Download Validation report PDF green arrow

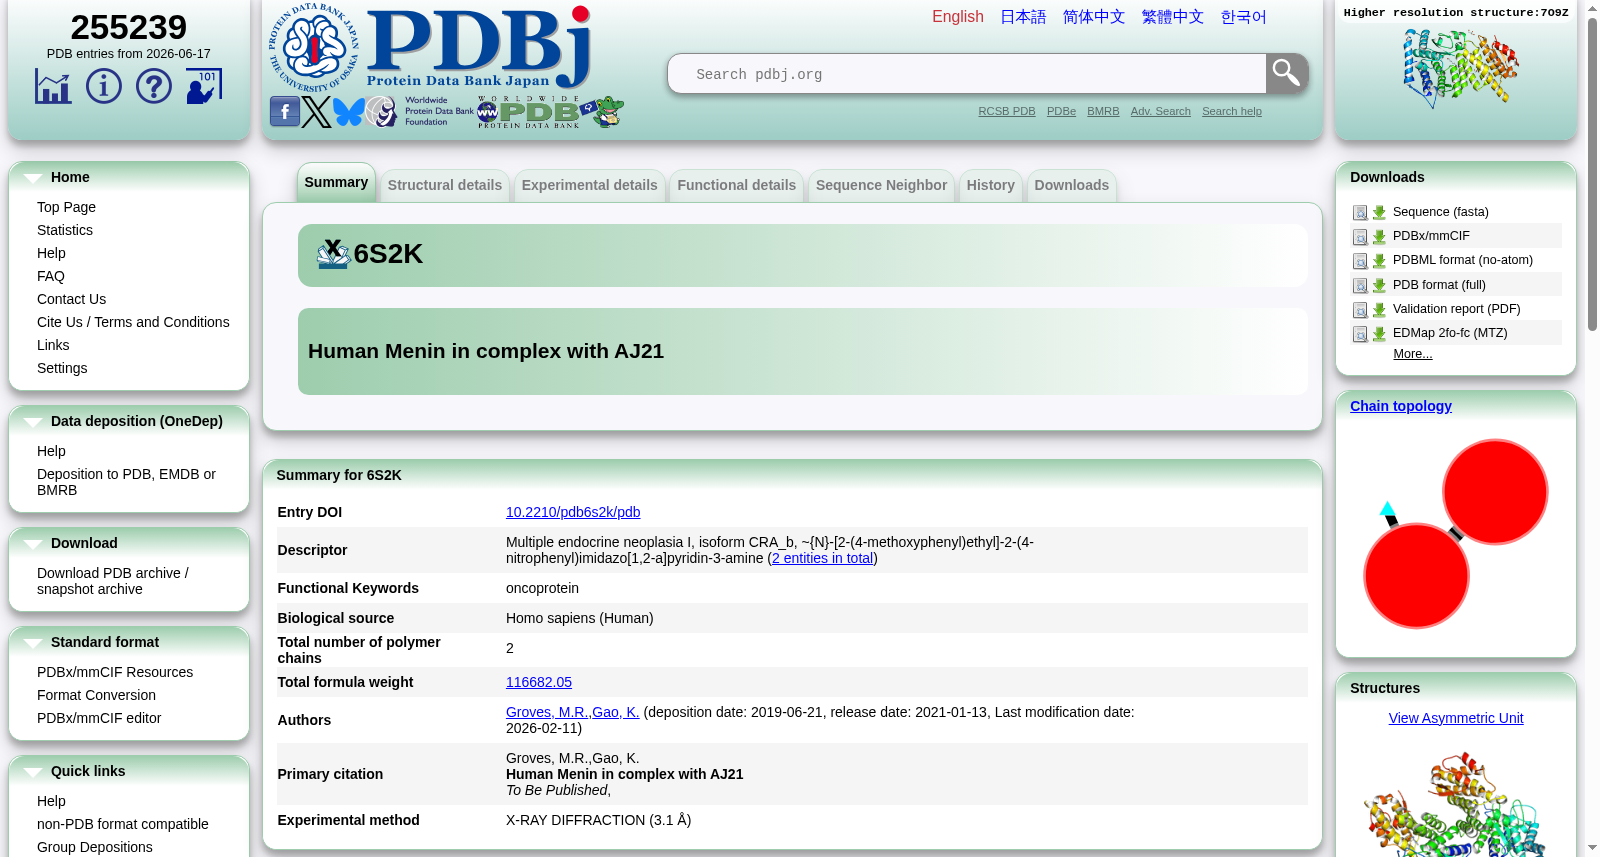coord(1379,310)
